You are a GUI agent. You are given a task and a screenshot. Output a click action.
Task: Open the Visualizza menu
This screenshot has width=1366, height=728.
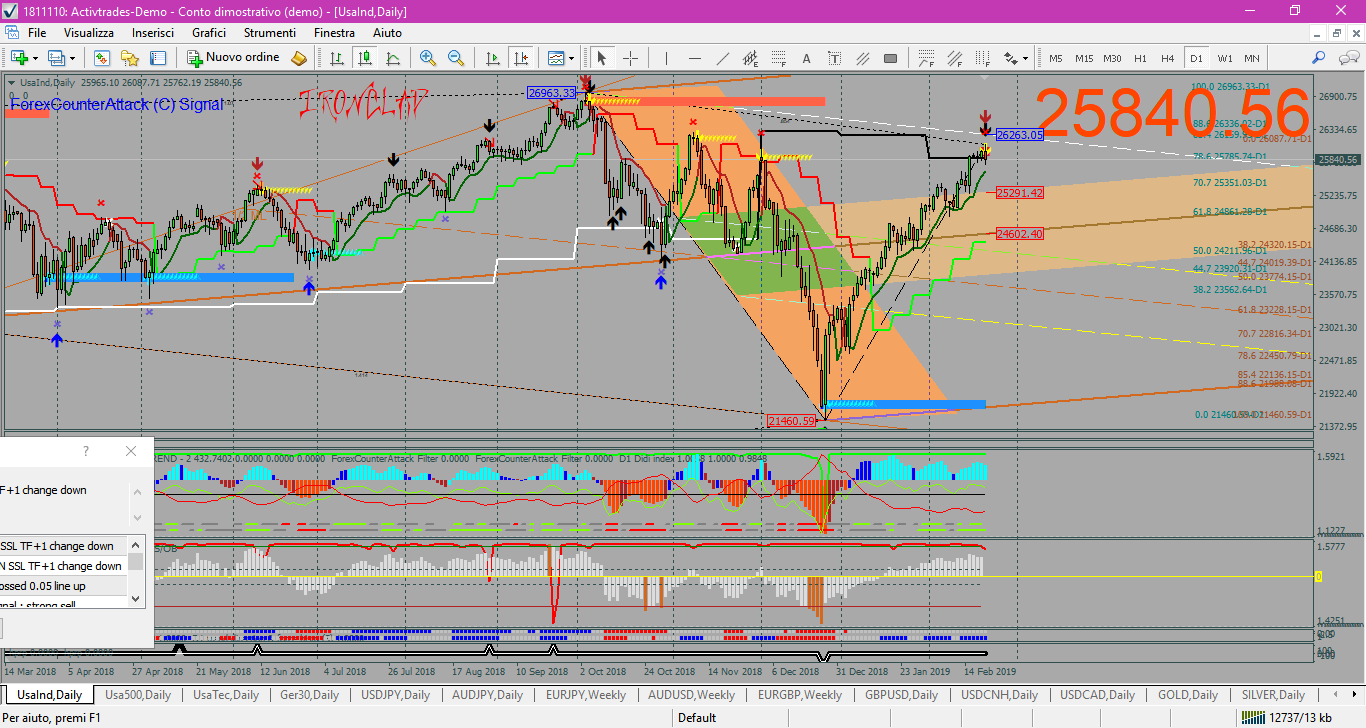point(89,33)
